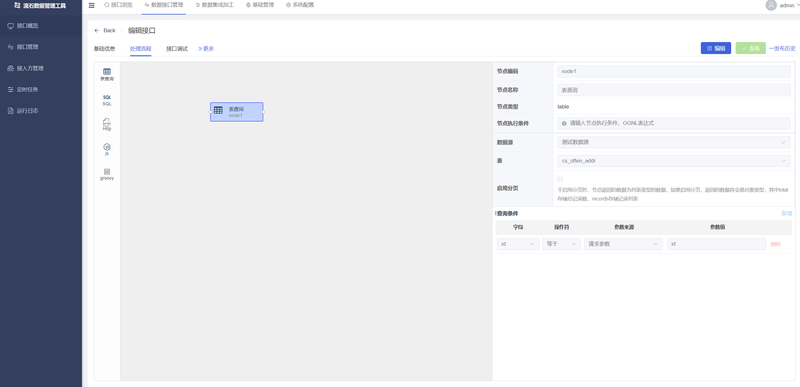Select the groovy node tool icon

click(x=107, y=174)
